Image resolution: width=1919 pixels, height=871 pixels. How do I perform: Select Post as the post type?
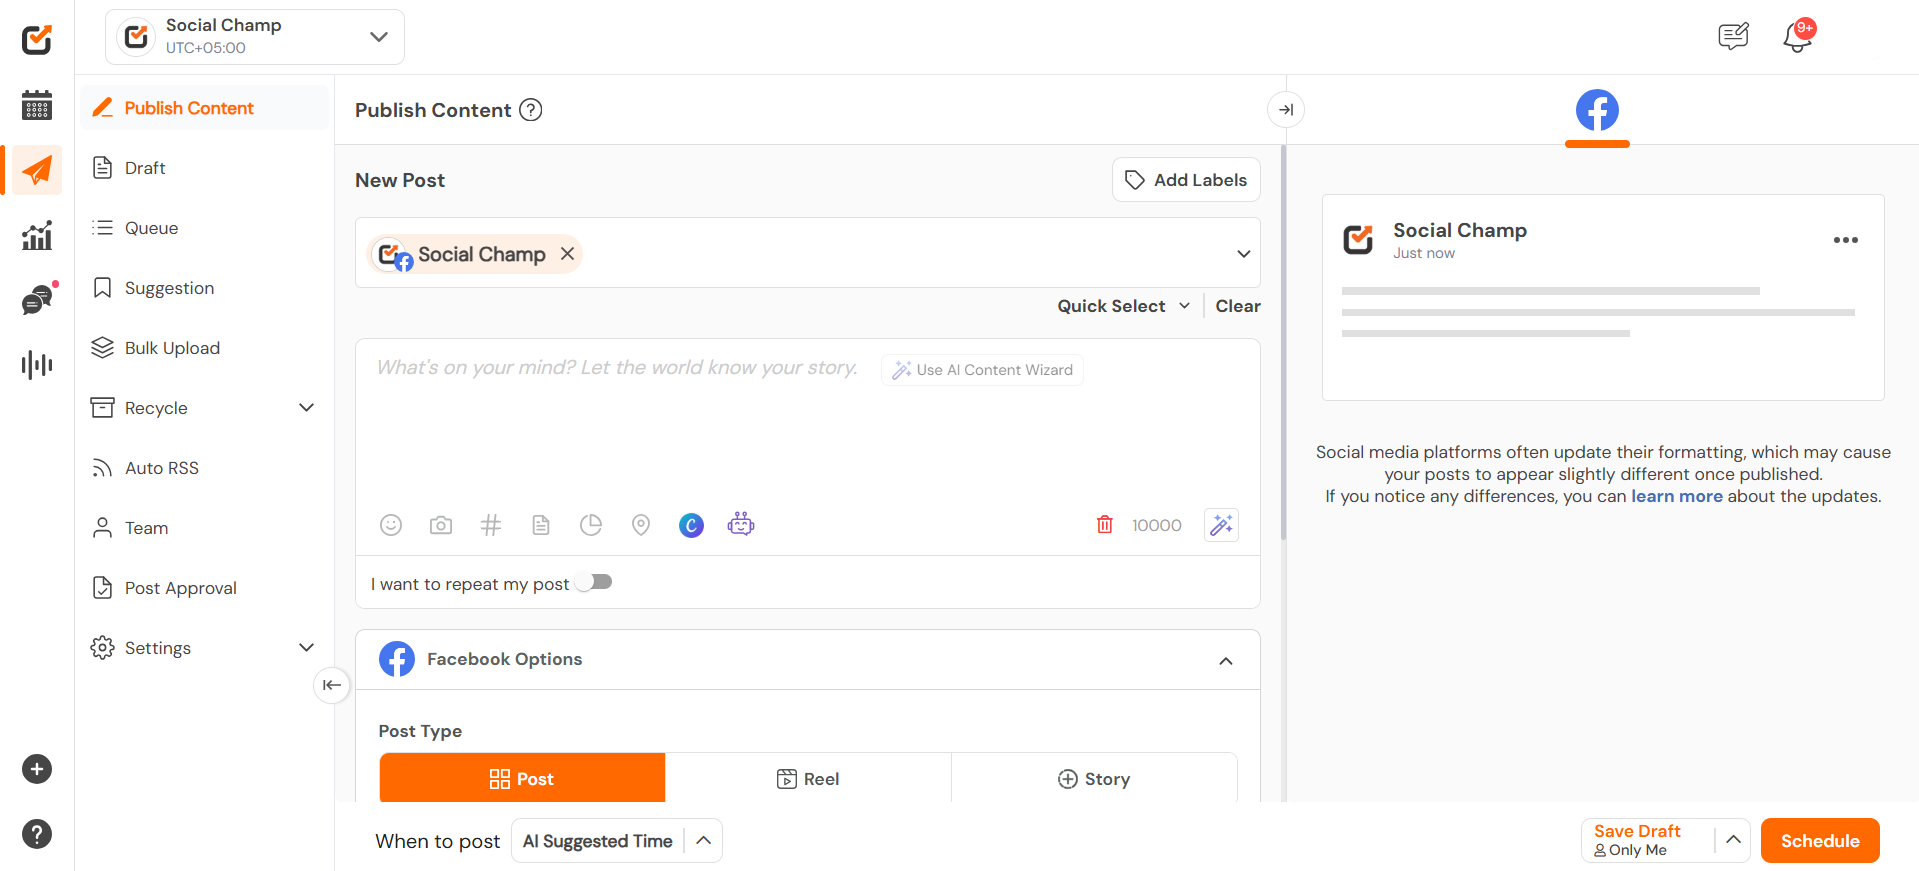coord(522,778)
